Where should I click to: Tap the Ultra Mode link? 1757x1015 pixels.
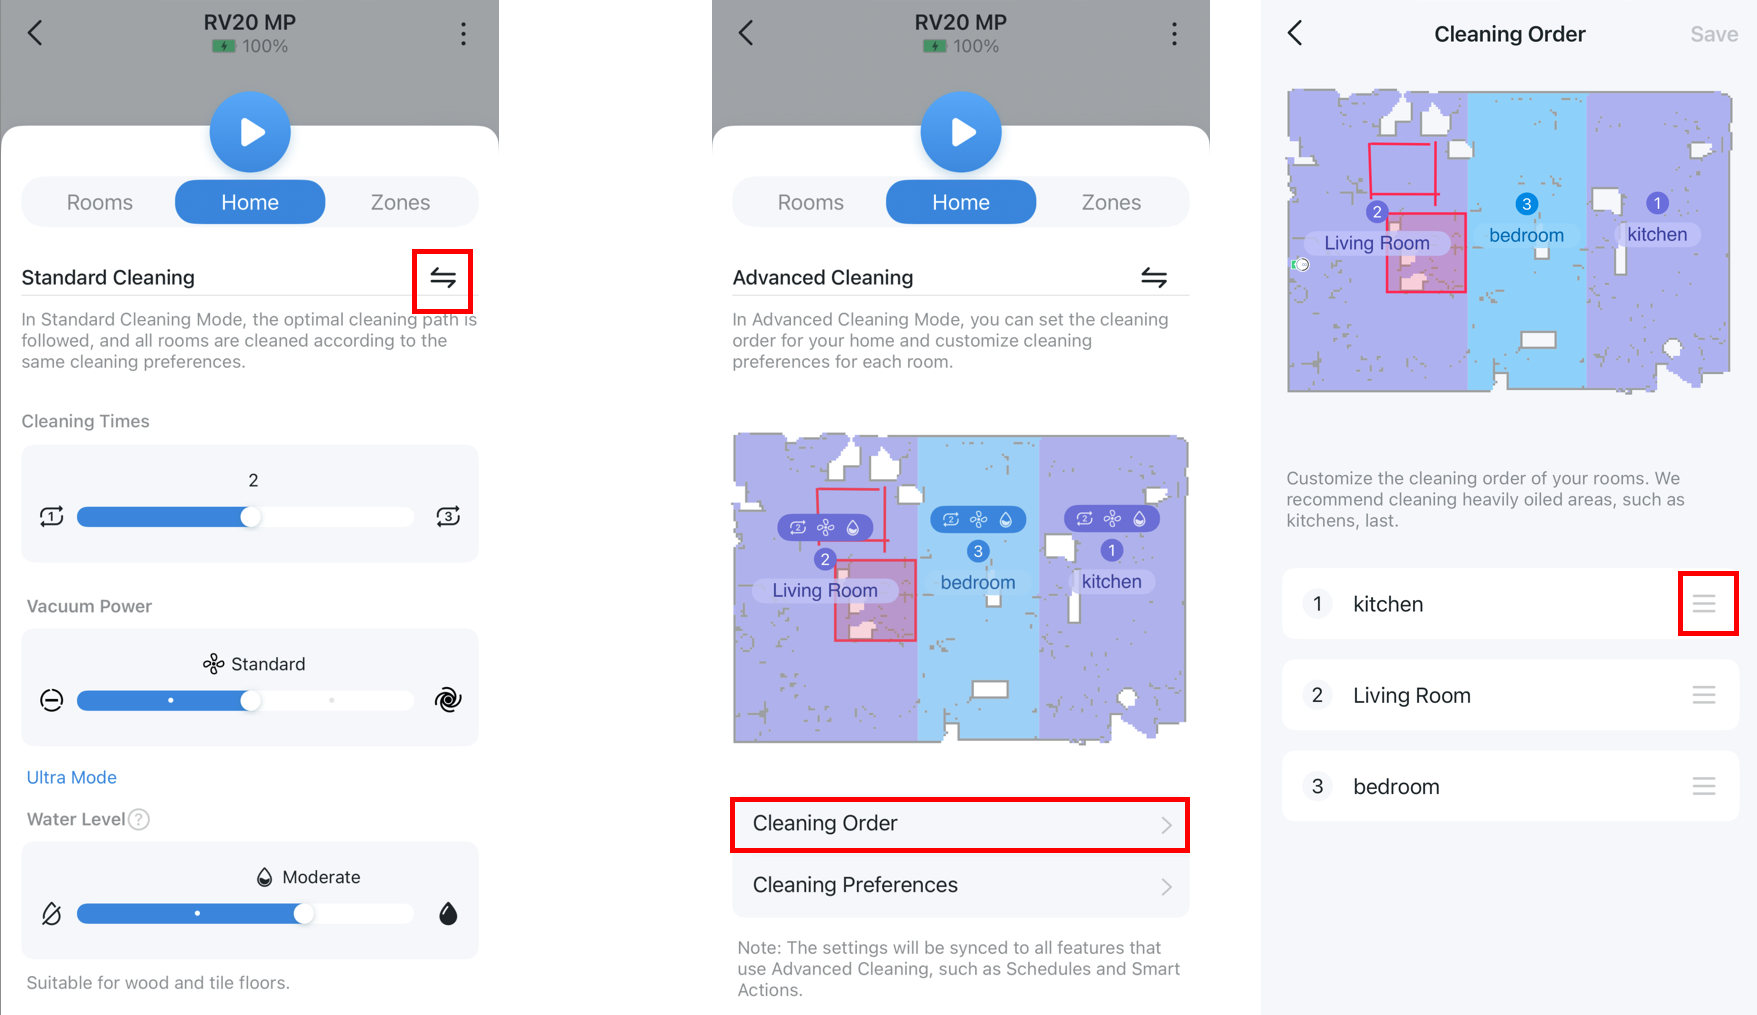(72, 777)
